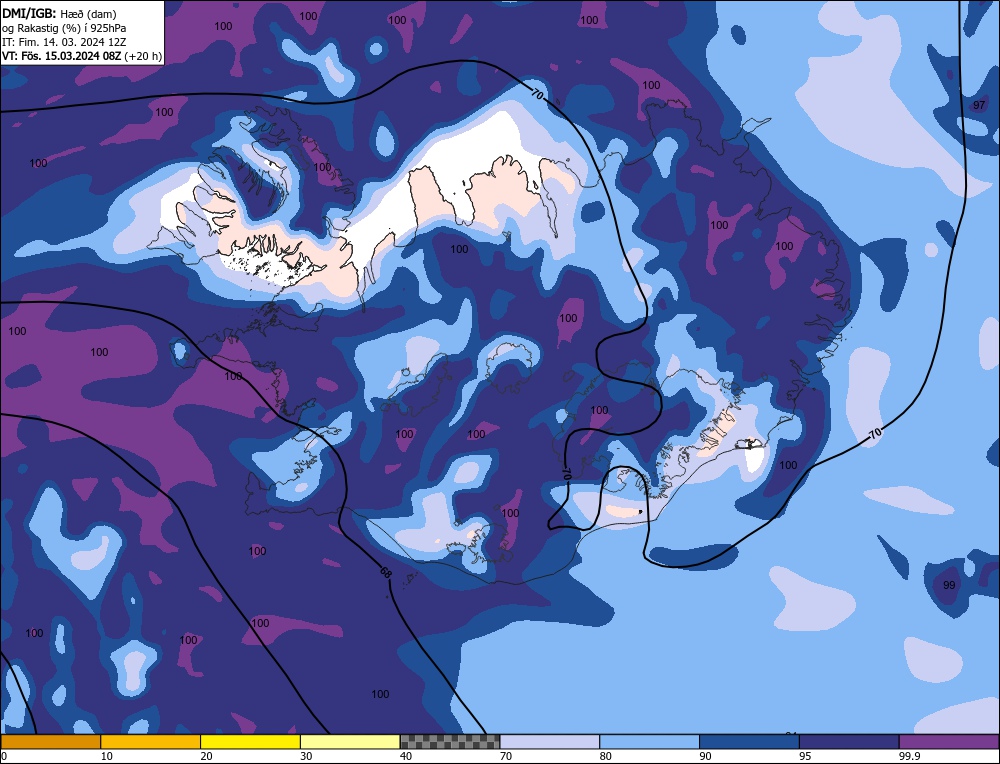1000x764 pixels.
Task: Click the bright yellow 20–30 legend swatch
Action: 250,742
